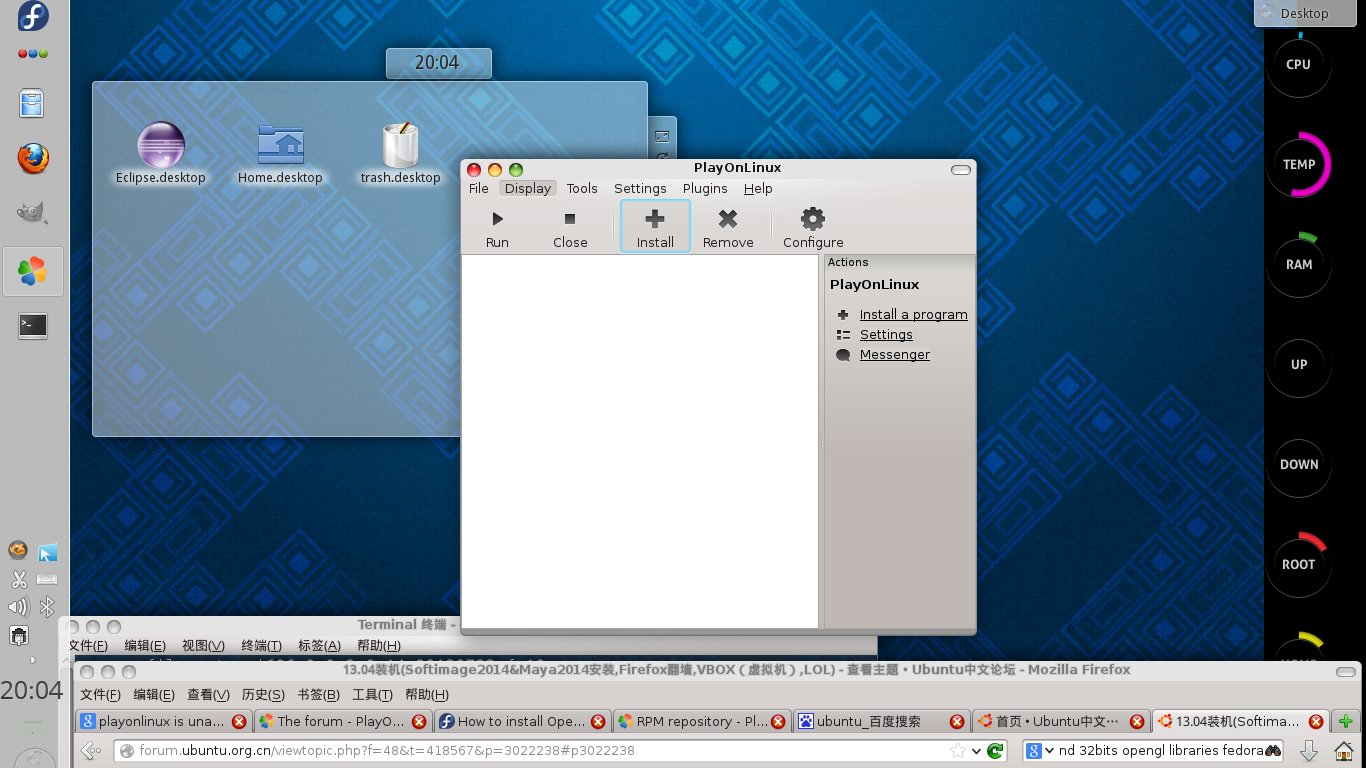Open the file cabinet icon in left panel
1366x768 pixels.
pyautogui.click(x=33, y=104)
